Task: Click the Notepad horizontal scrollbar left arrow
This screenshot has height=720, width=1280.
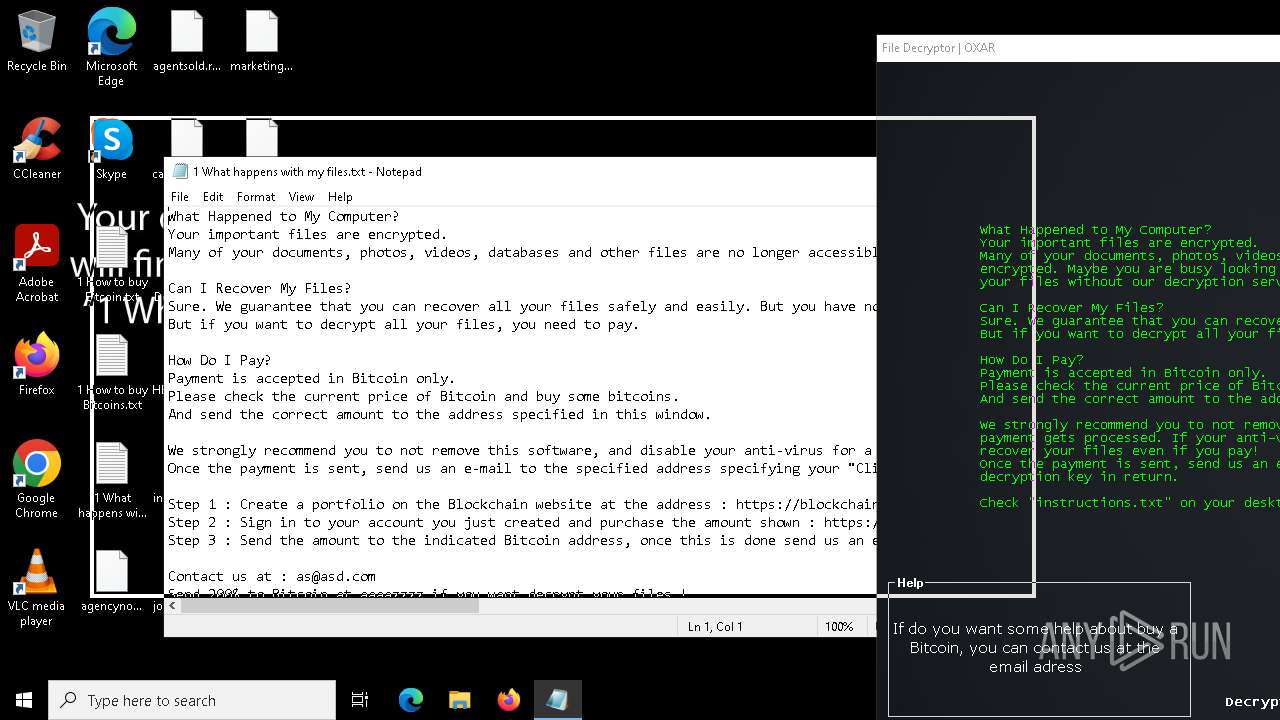Action: [172, 605]
